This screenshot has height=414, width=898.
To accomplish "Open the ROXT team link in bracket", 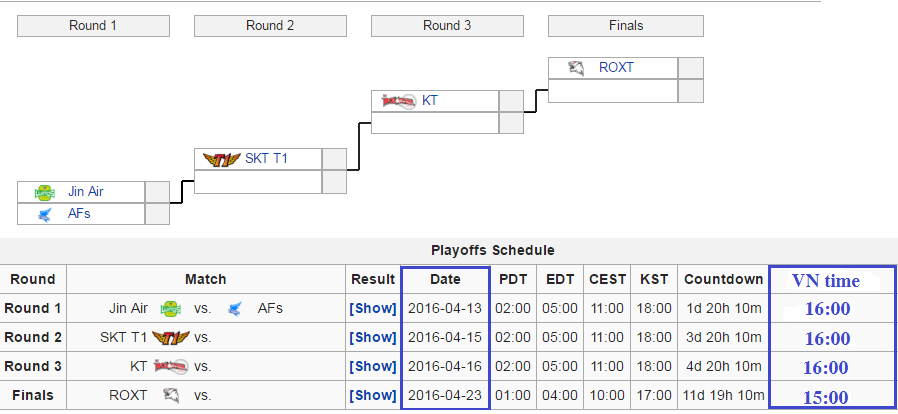I will point(616,68).
